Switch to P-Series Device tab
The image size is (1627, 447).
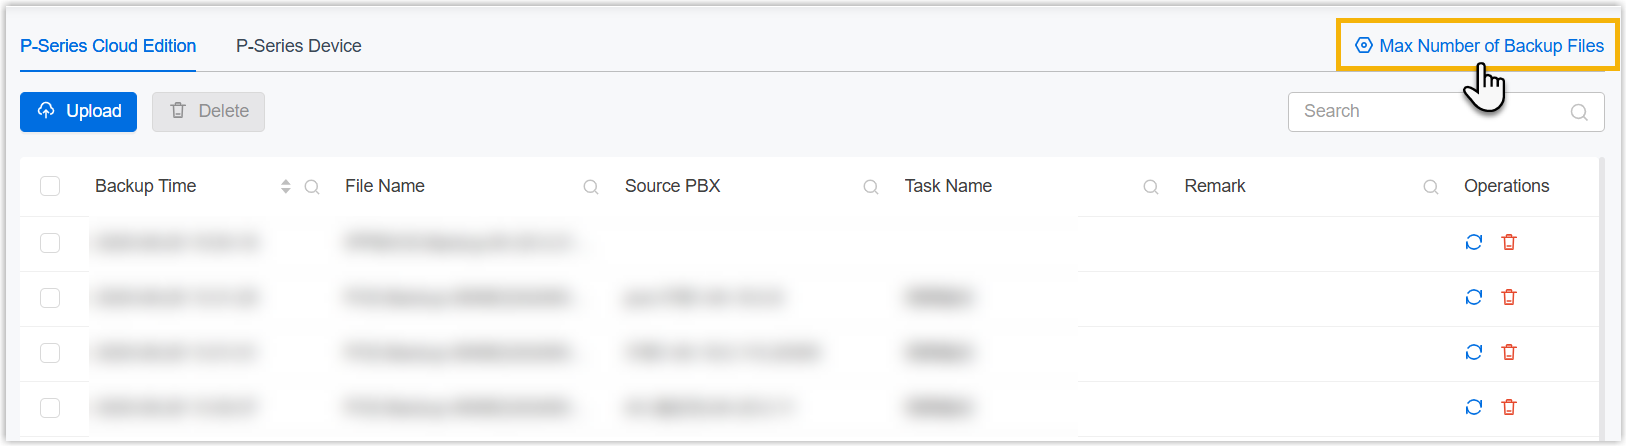298,46
